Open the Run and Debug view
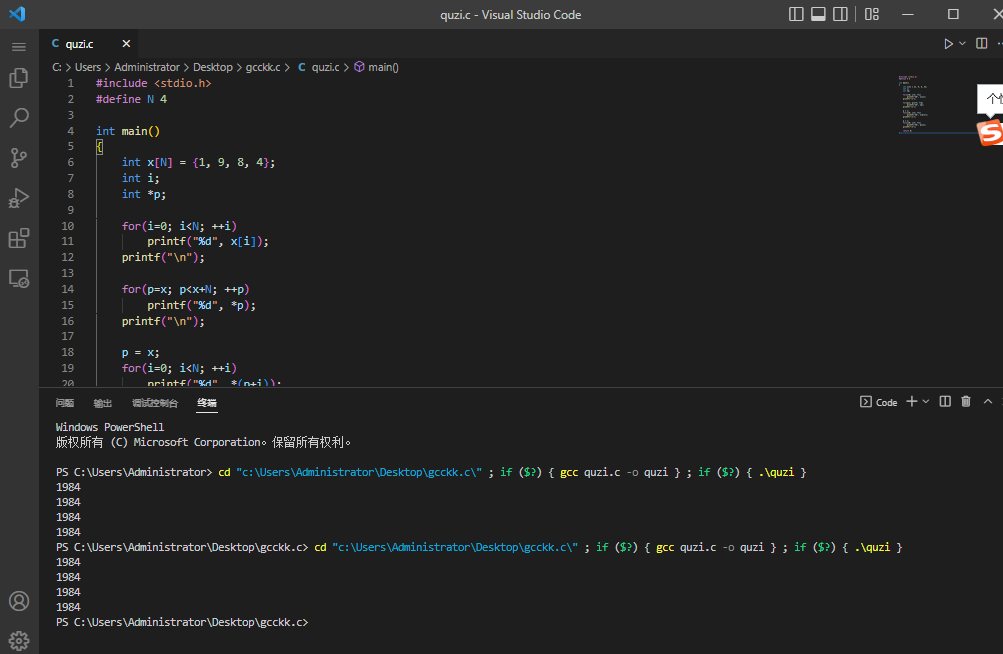1003x654 pixels. [x=19, y=198]
